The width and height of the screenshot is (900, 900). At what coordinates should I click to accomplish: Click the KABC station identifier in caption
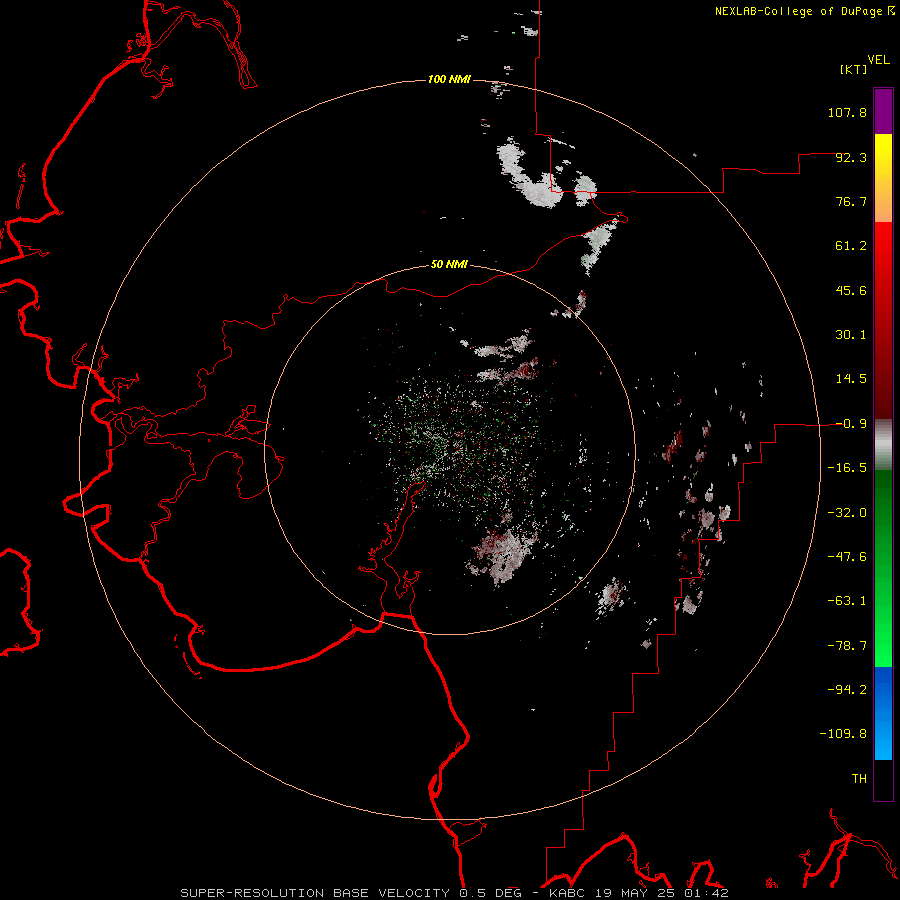pyautogui.click(x=567, y=893)
